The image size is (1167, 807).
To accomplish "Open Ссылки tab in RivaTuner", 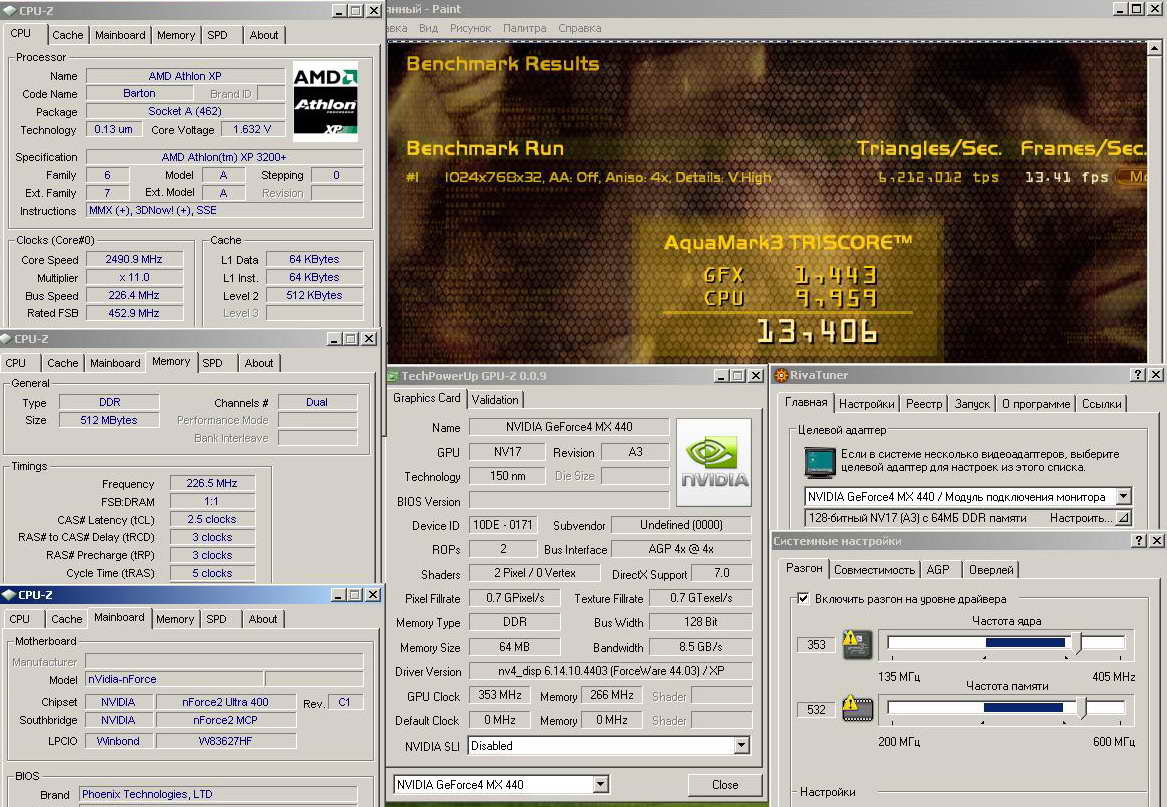I will point(1102,404).
